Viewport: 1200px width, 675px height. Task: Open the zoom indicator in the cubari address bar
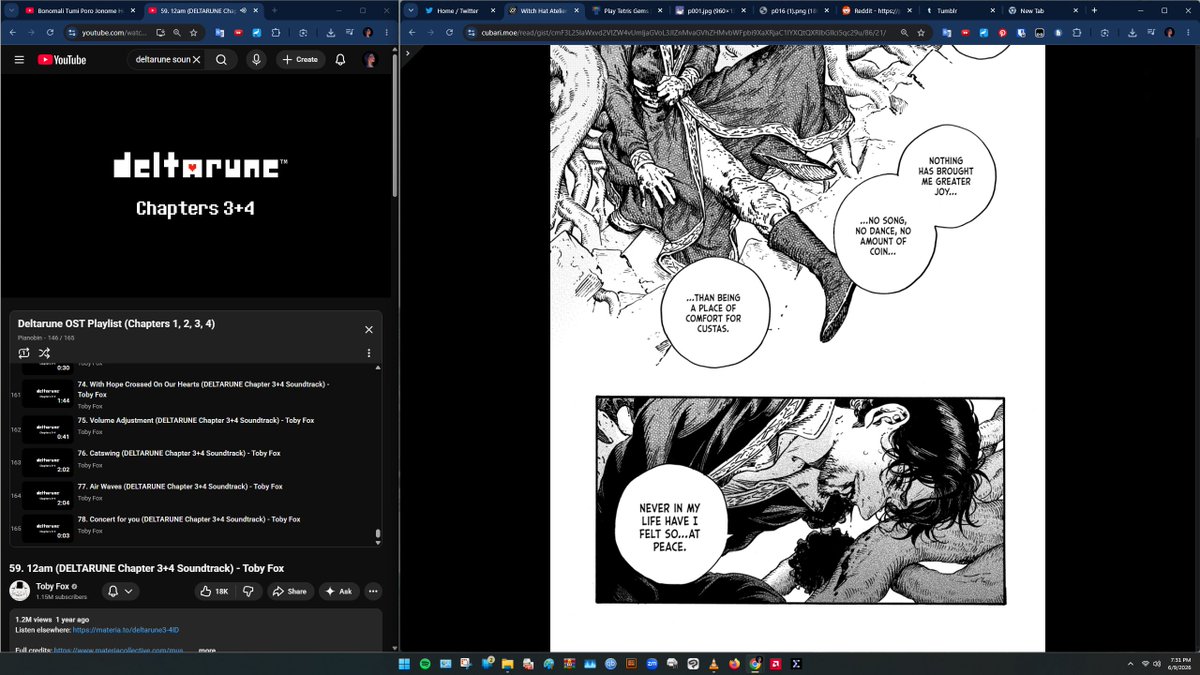tap(904, 32)
